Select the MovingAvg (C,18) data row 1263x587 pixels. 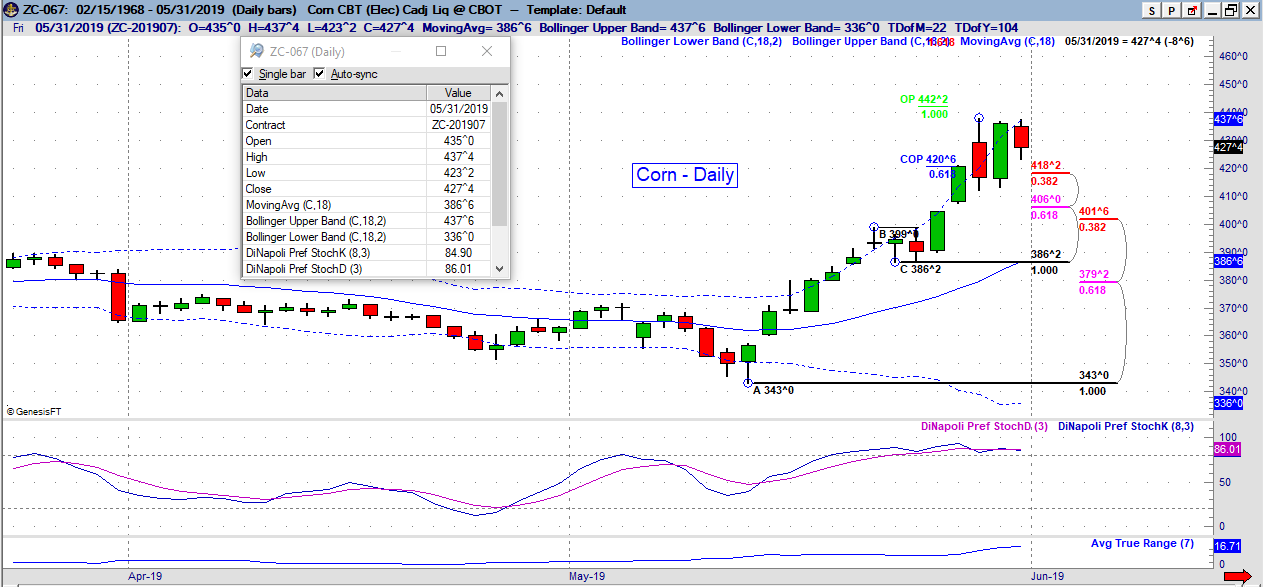click(366, 205)
